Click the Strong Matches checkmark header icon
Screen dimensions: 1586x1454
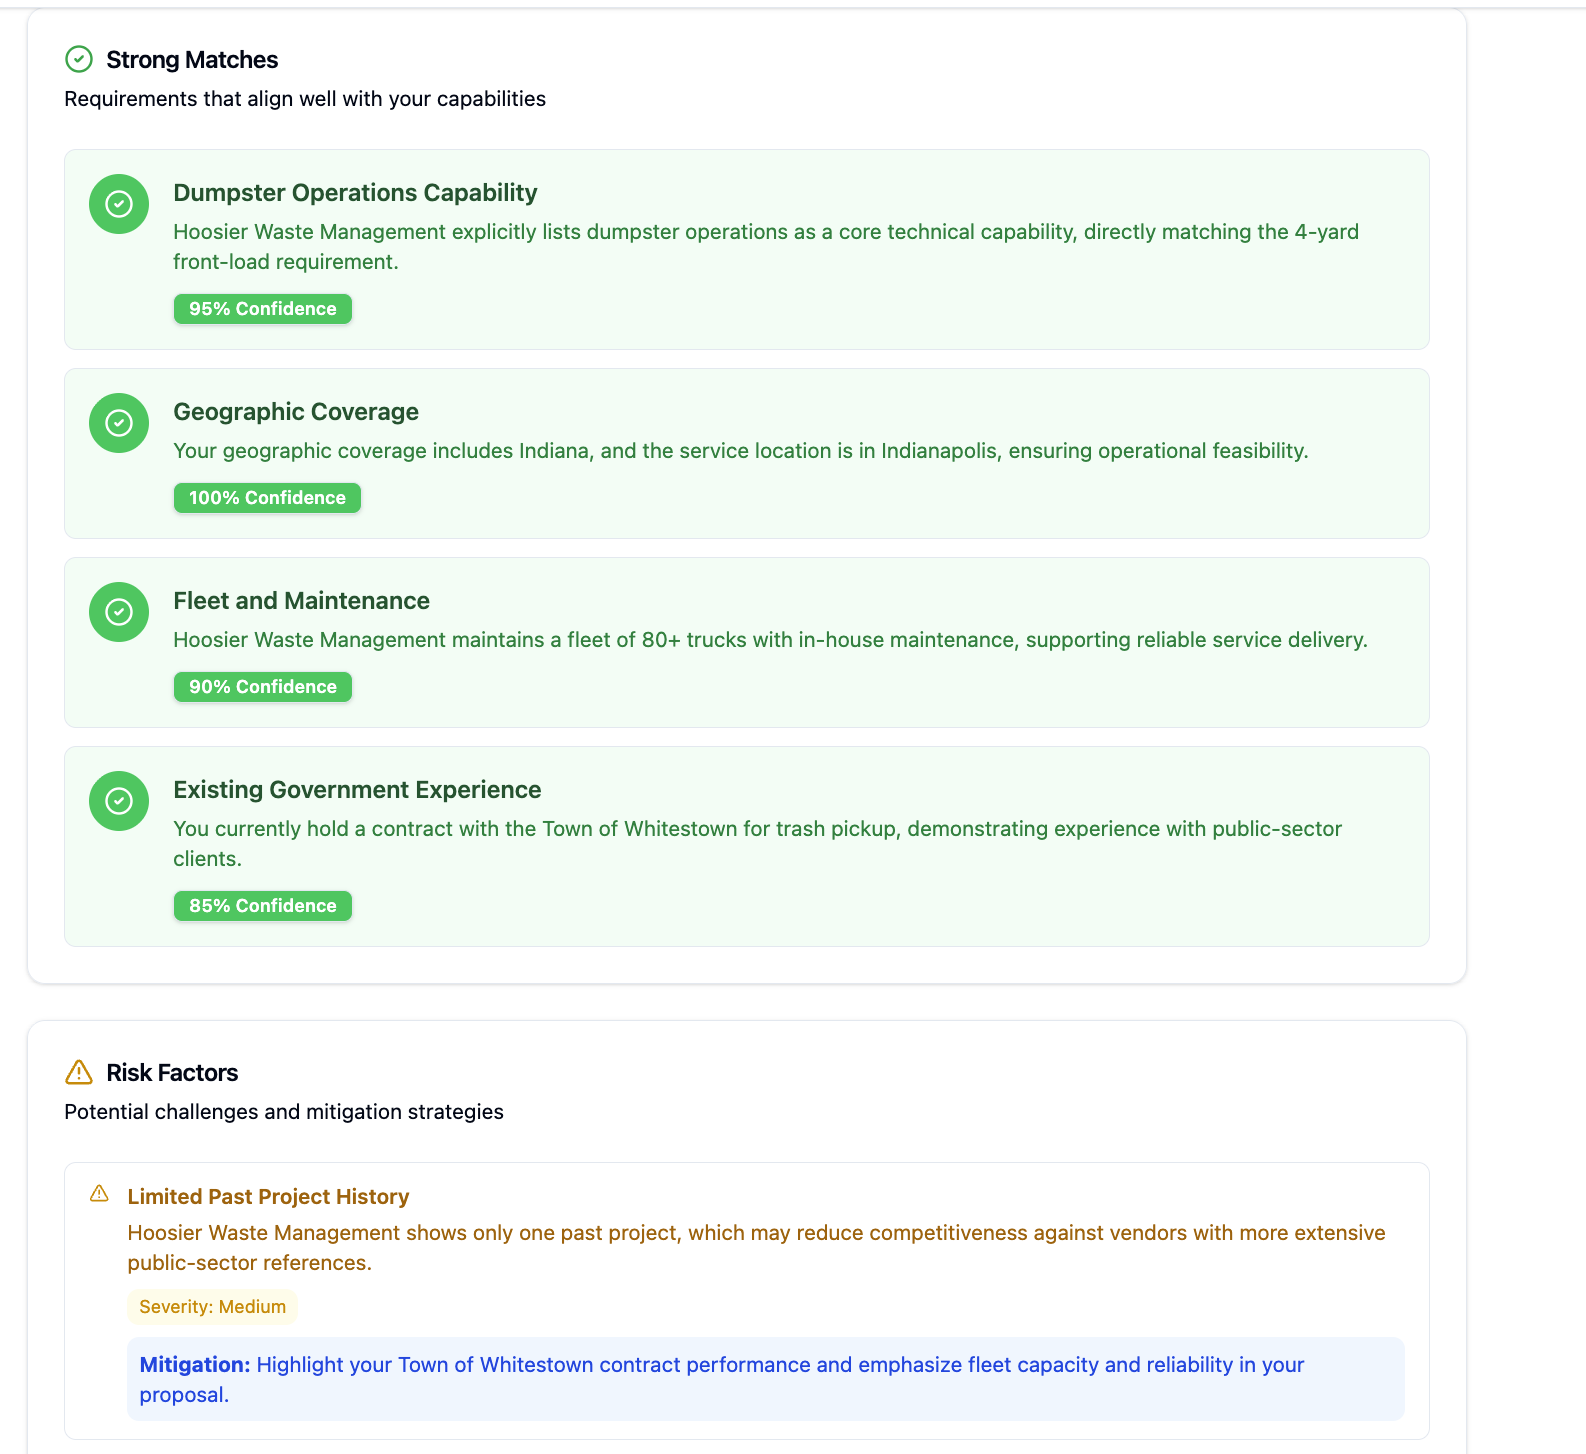79,60
